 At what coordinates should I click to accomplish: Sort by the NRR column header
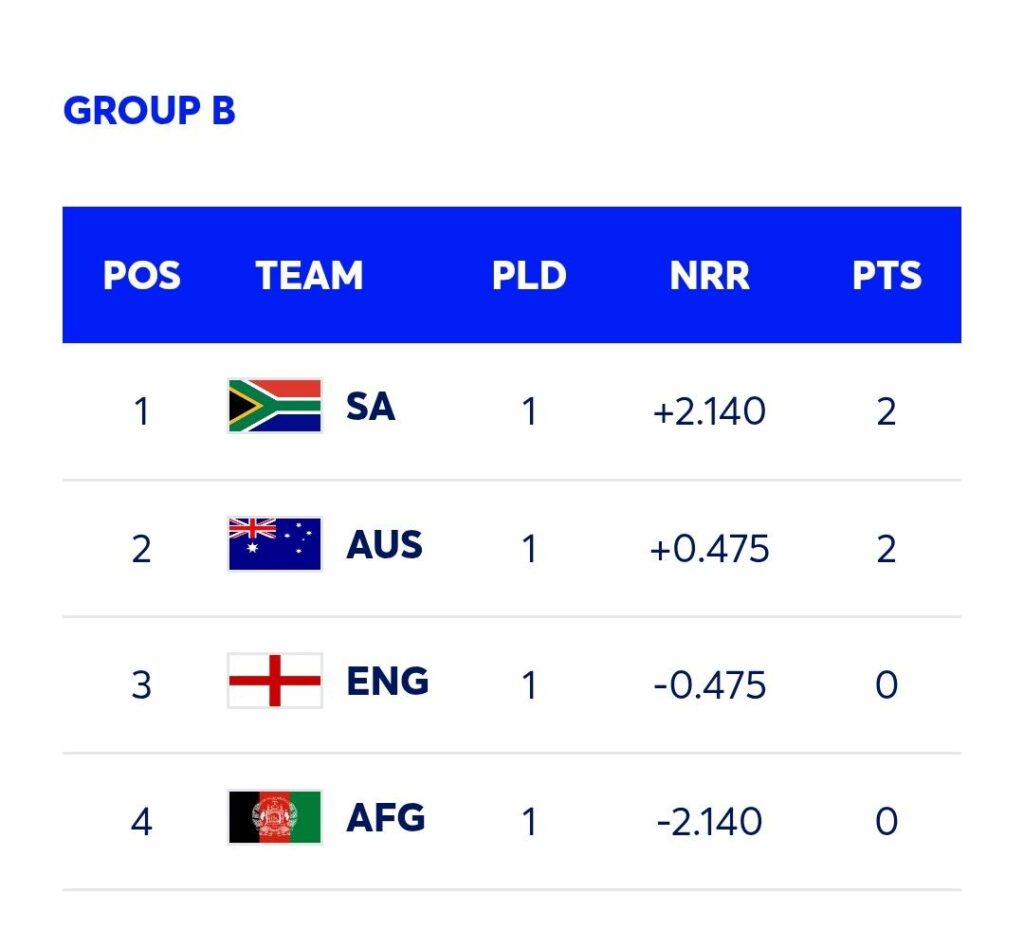tap(709, 275)
